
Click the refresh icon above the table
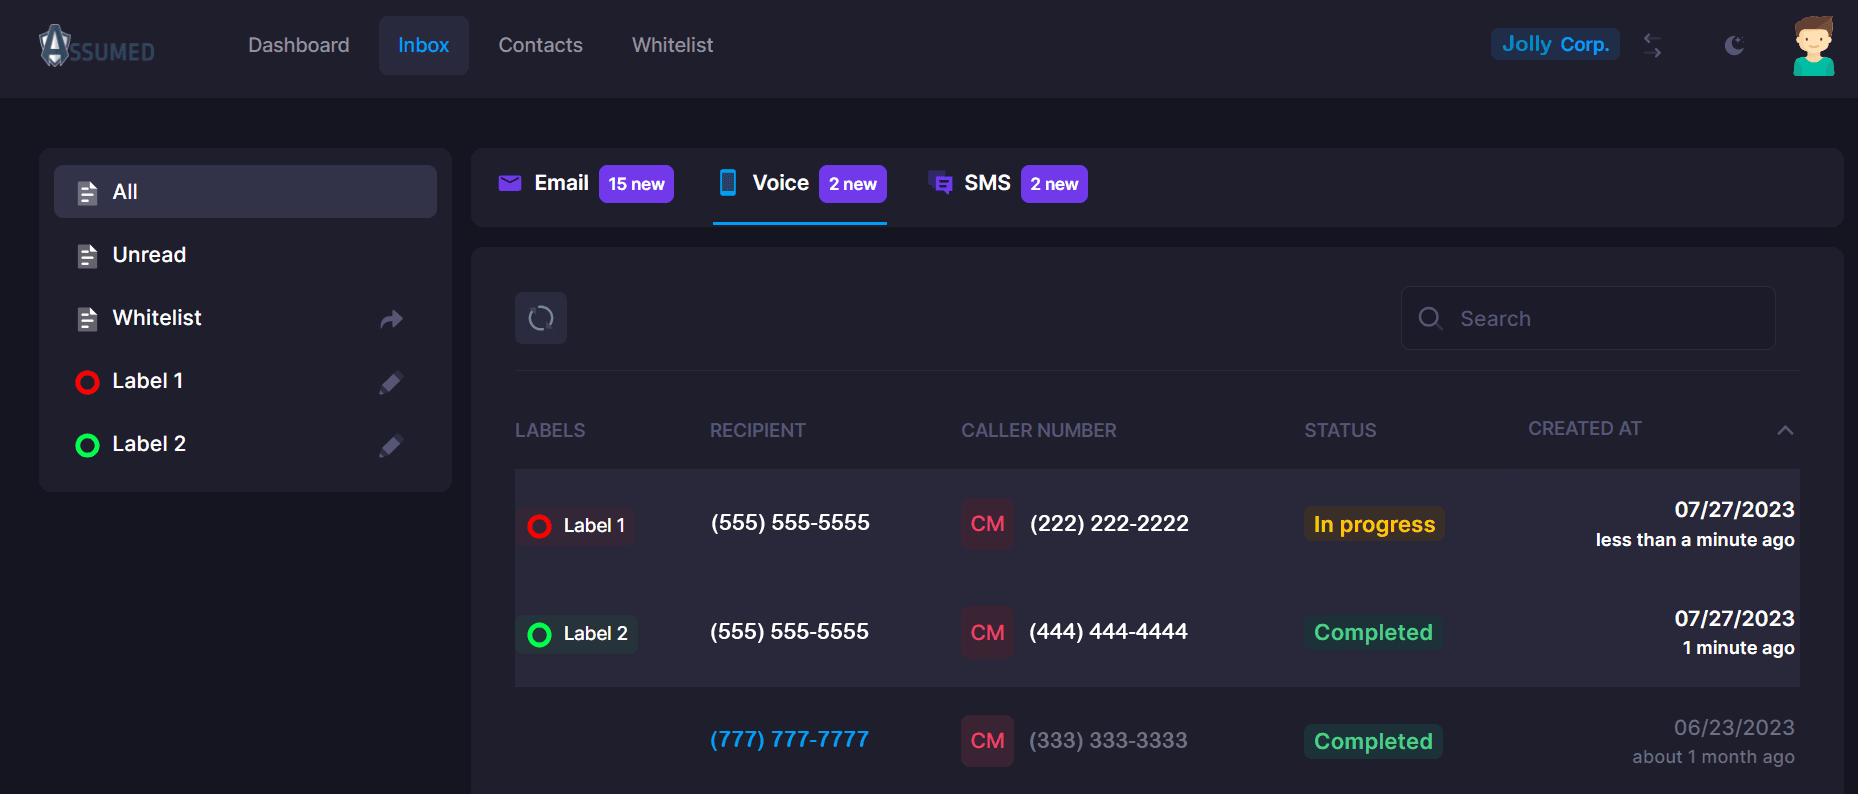[x=541, y=318]
